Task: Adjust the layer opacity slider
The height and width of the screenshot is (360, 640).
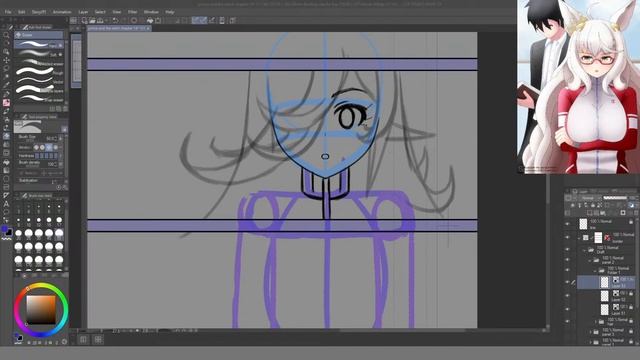Action: [615, 198]
